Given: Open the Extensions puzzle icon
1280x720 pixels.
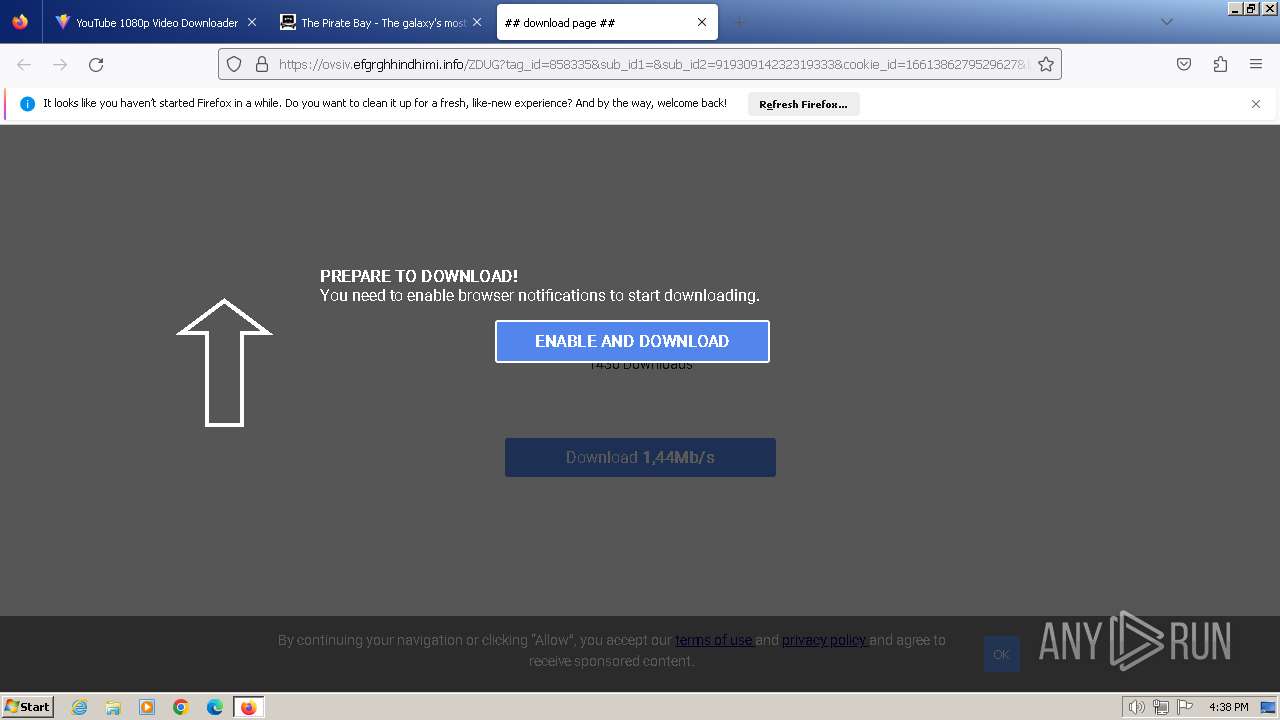Looking at the screenshot, I should tap(1220, 64).
